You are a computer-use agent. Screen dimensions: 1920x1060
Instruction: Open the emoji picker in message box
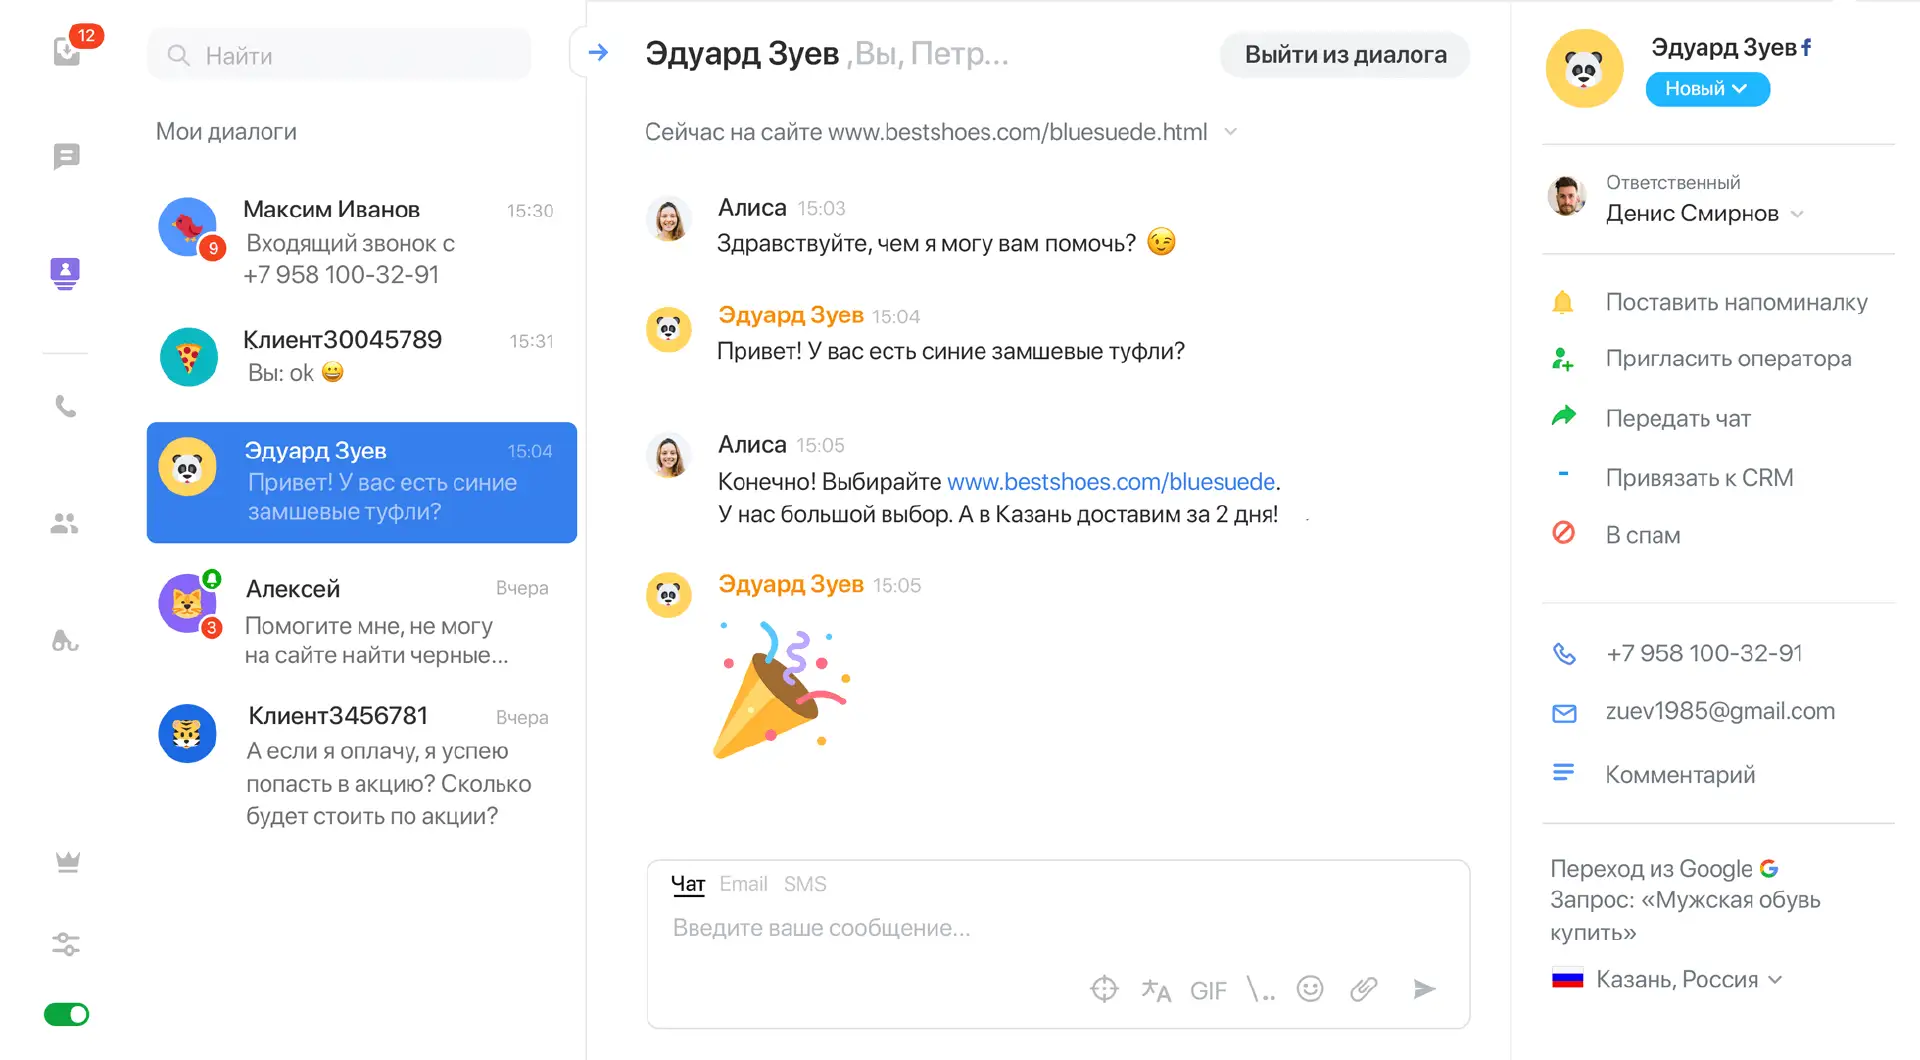pos(1310,989)
